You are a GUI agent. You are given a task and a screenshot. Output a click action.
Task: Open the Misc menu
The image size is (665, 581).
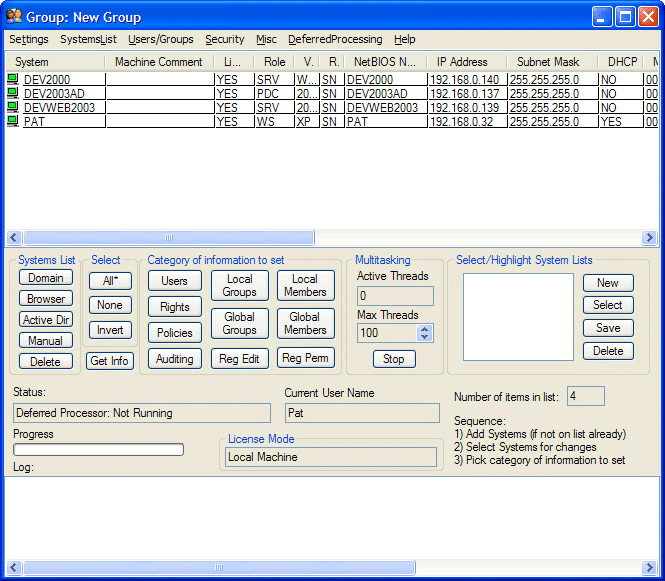[x=266, y=39]
